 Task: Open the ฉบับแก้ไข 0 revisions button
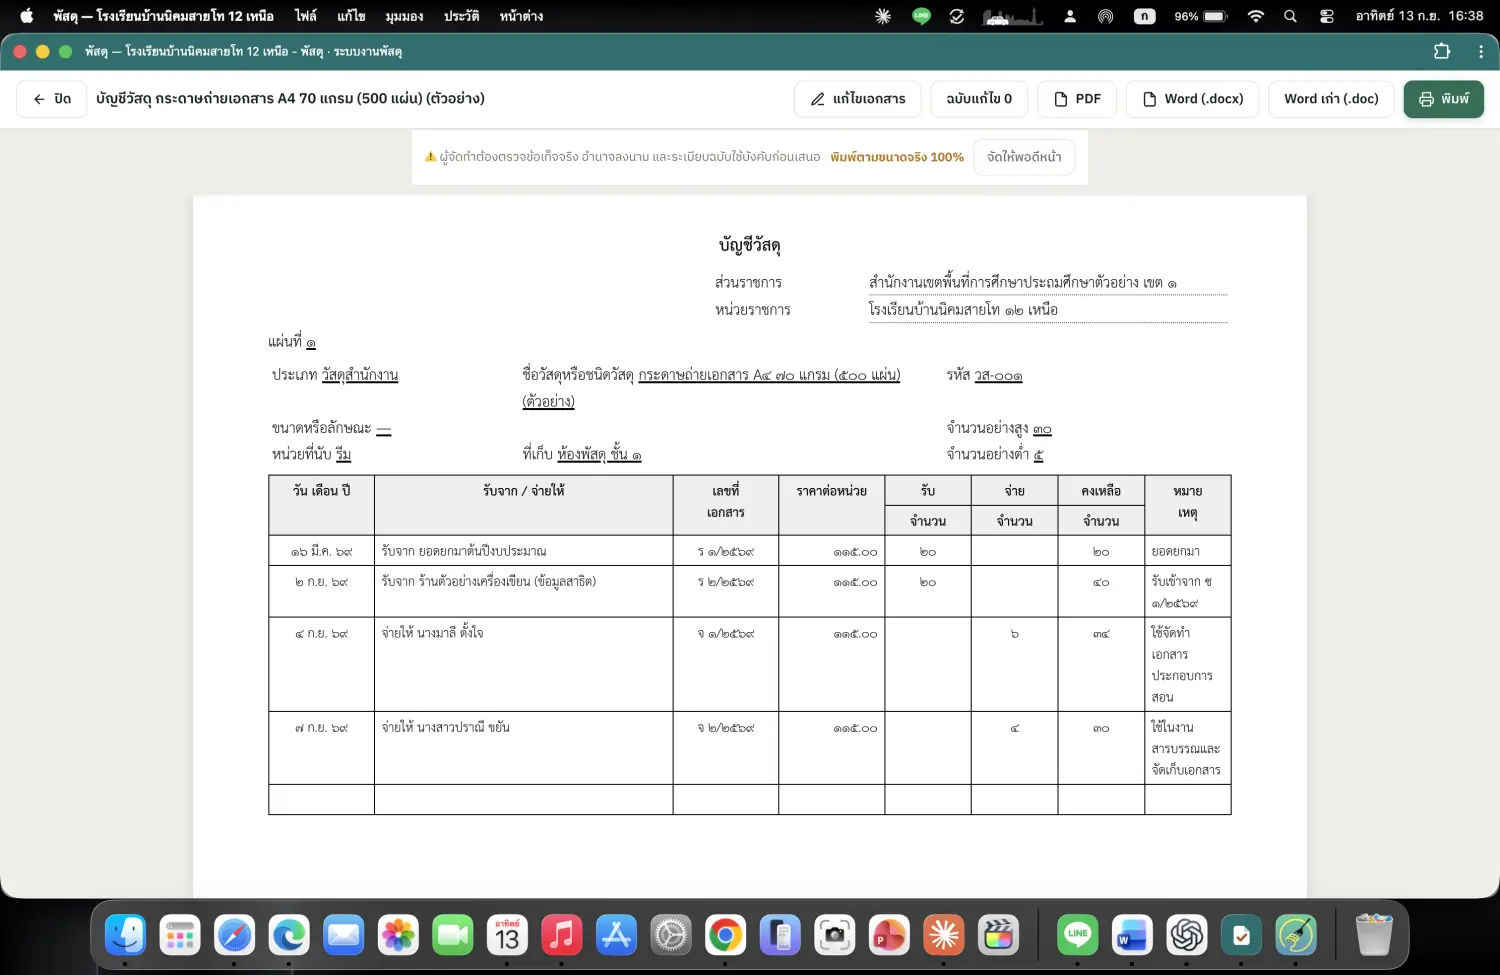pos(979,99)
